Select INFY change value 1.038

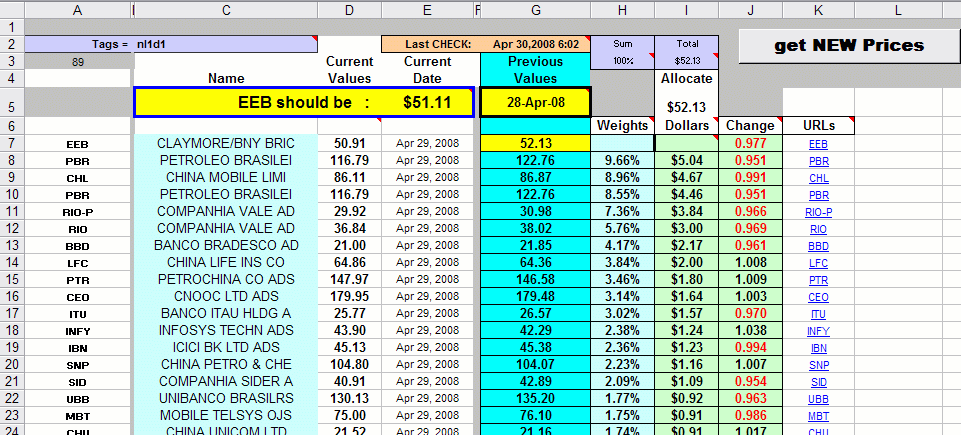point(750,331)
